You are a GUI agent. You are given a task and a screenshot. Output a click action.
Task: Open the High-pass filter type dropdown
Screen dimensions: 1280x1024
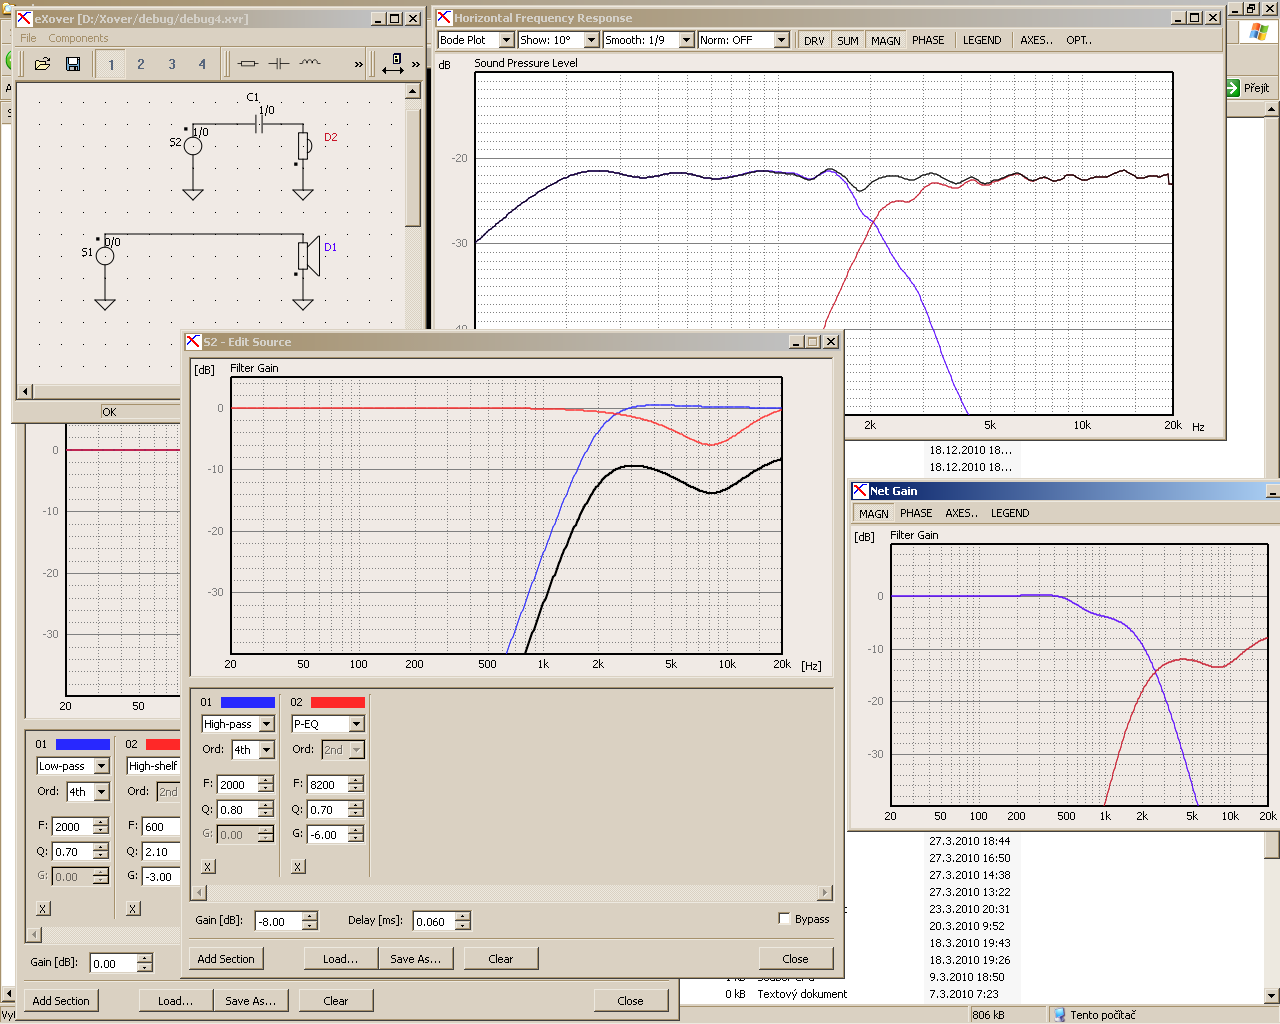tap(238, 724)
